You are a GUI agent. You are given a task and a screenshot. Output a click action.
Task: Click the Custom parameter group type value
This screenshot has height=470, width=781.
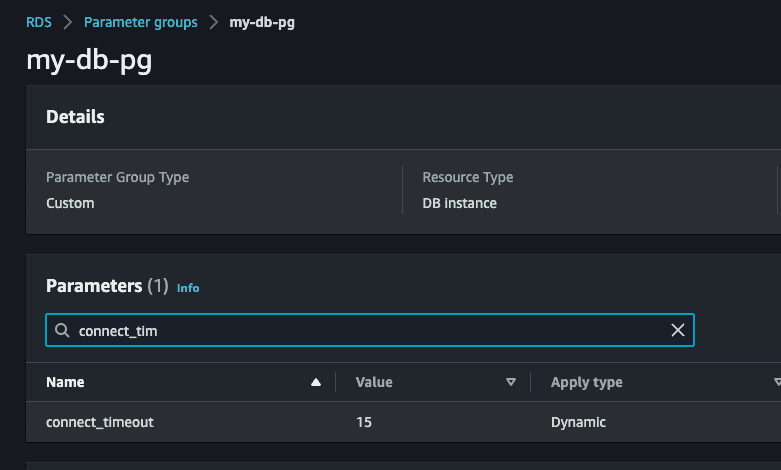(x=70, y=203)
